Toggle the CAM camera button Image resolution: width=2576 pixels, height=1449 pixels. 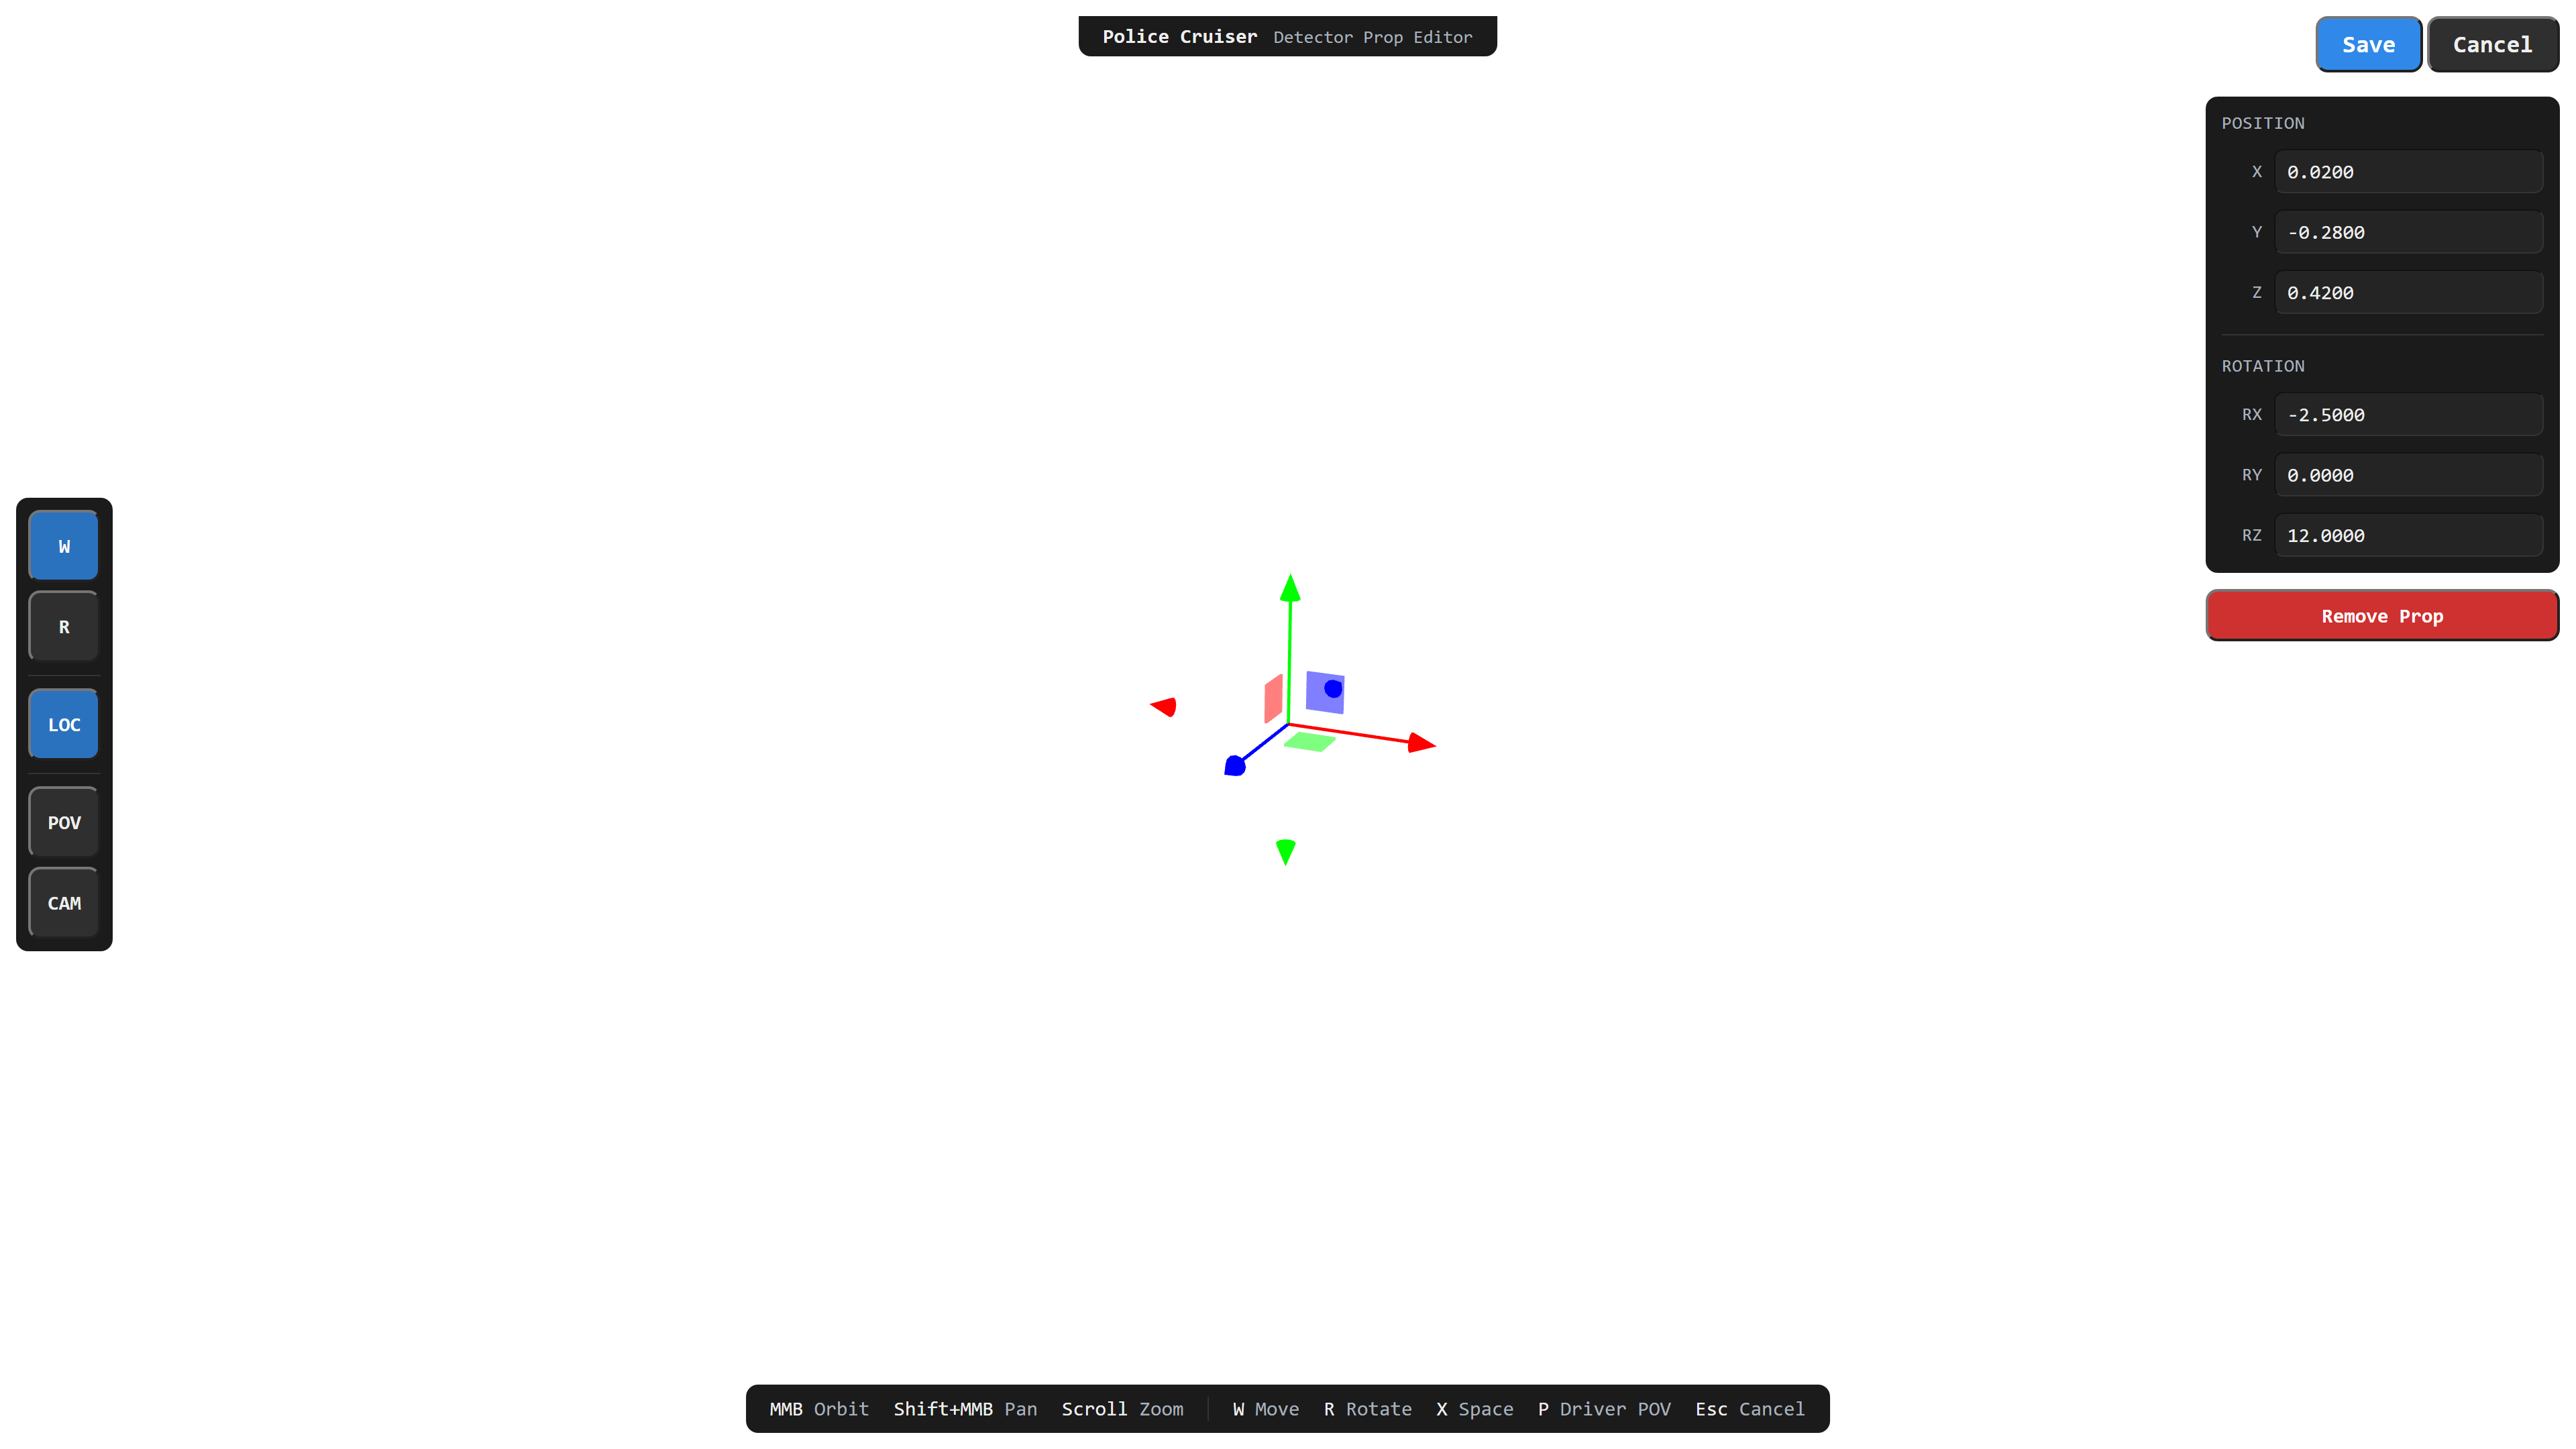click(64, 902)
